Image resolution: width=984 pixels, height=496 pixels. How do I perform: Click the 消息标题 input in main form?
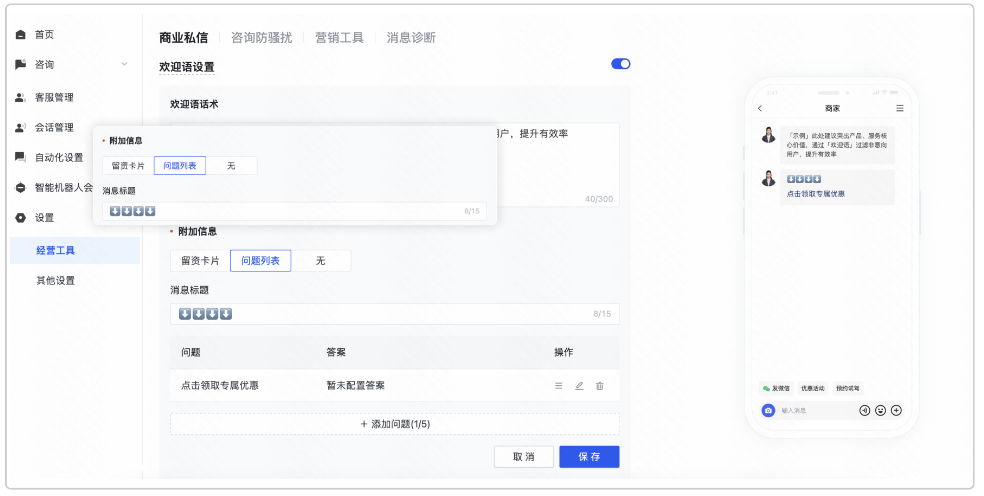coord(395,314)
